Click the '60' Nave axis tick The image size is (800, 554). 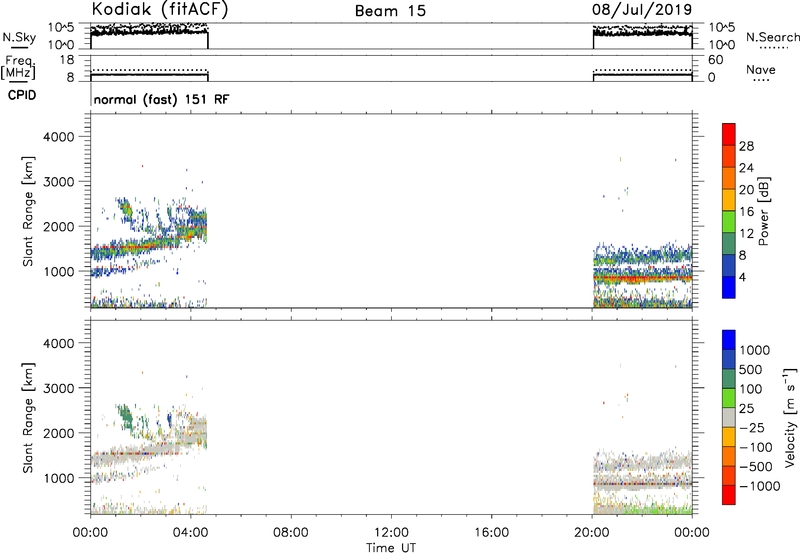point(715,60)
